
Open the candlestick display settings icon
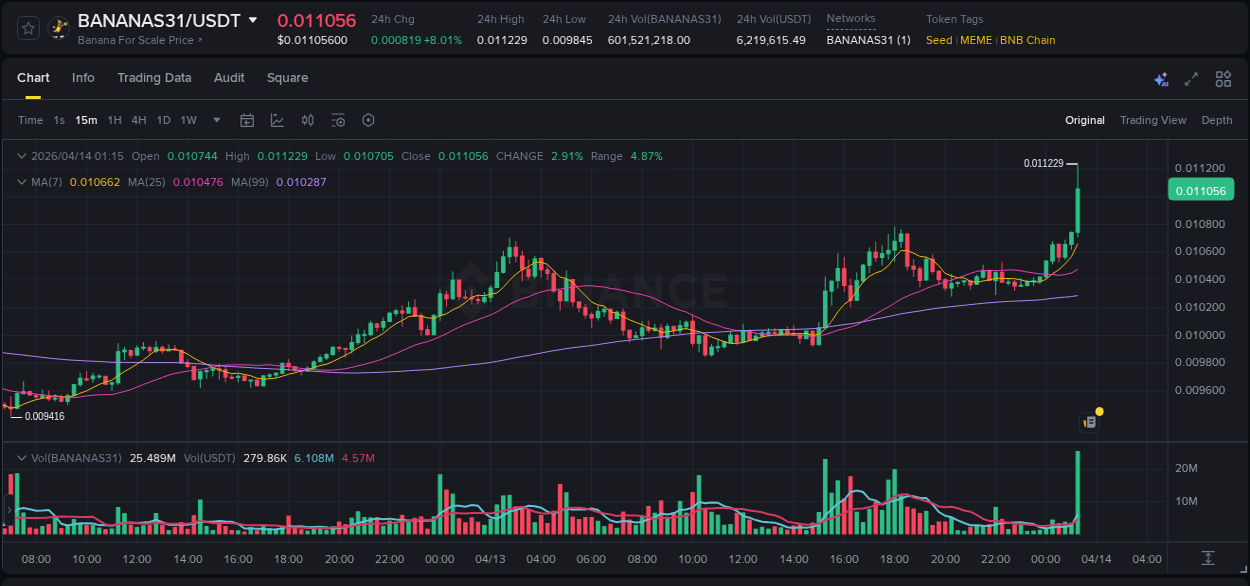pos(308,120)
